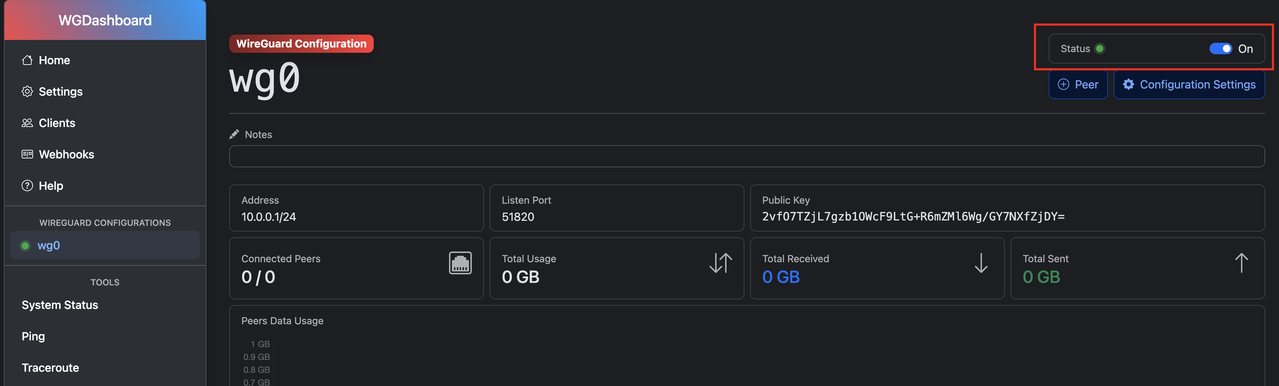Click the Total Usage value 0 GB
The image size is (1279, 386).
pos(520,277)
